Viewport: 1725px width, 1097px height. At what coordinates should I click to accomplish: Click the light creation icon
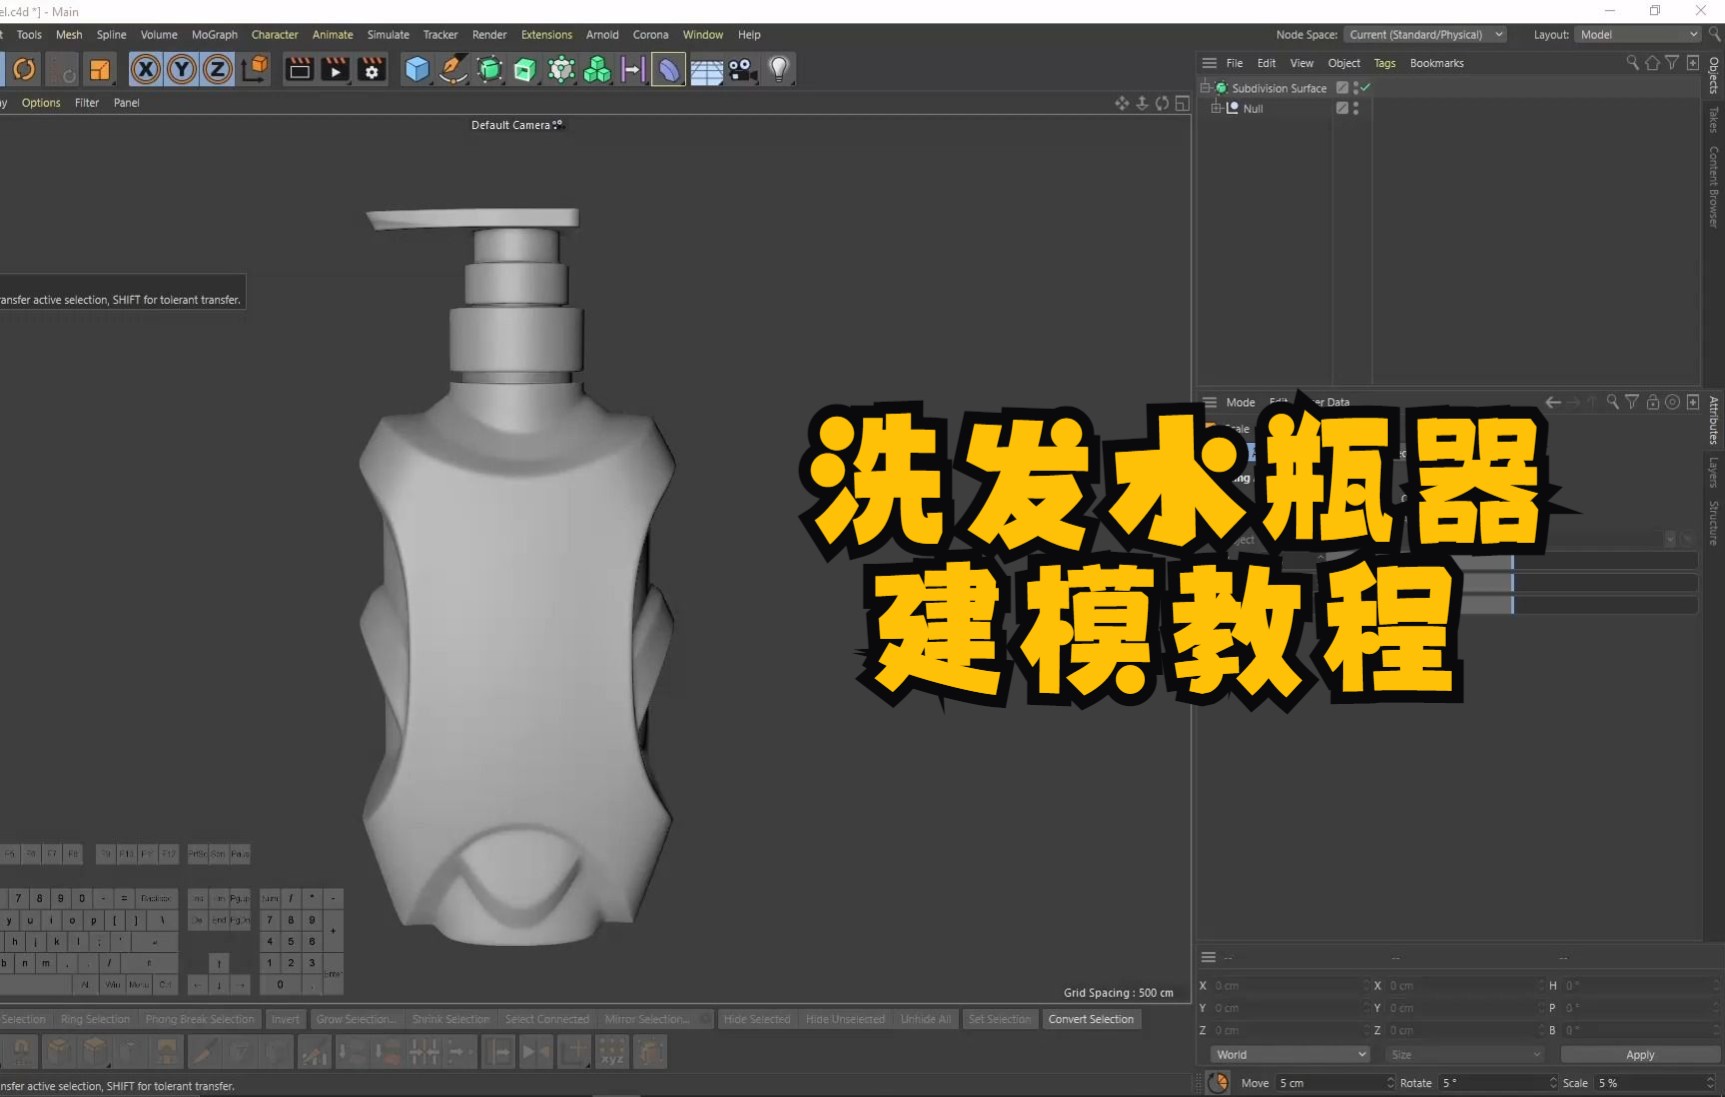[x=780, y=69]
